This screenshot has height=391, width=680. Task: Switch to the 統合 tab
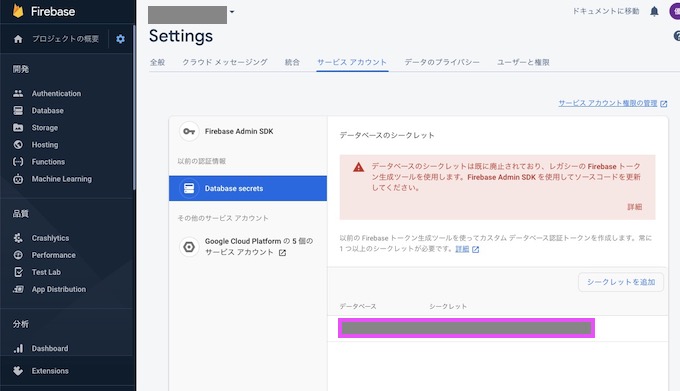coord(292,62)
